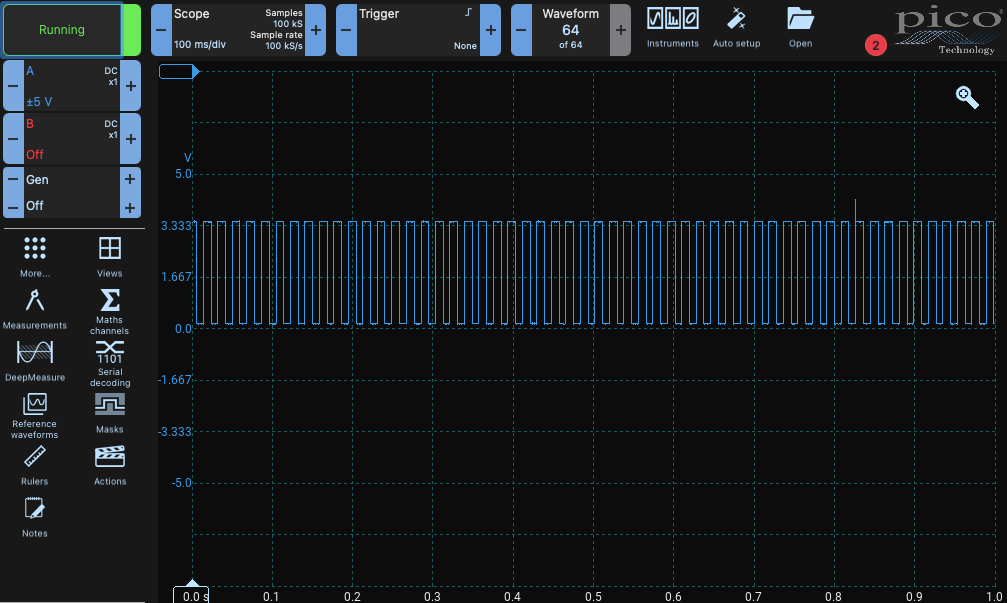Open the Actions tool
The height and width of the screenshot is (603, 1007).
point(110,466)
